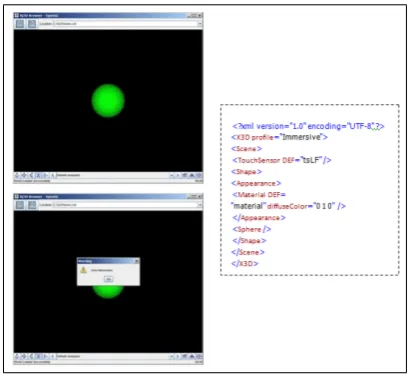Image resolution: width=409 pixels, height=374 pixels.
Task: Click first toolbar icon in bottom Xj3D window
Action: pos(20,205)
